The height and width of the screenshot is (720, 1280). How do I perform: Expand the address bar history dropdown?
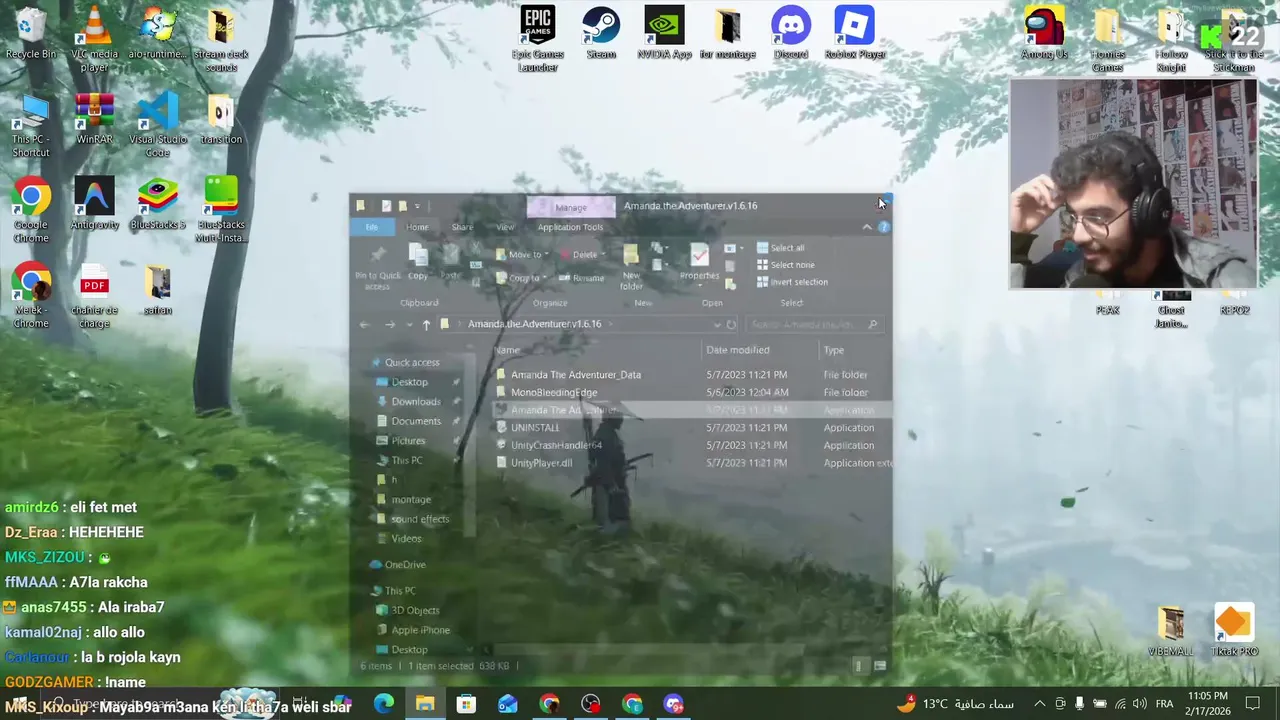point(716,324)
